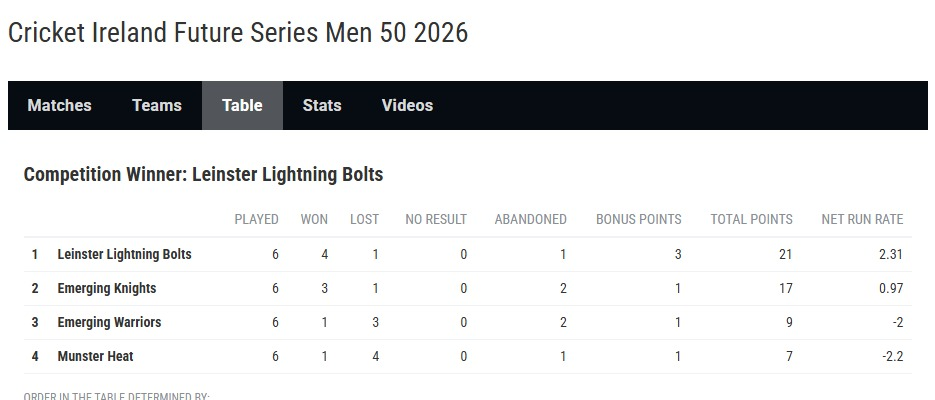Open Emerging Warriors team link

(x=109, y=323)
